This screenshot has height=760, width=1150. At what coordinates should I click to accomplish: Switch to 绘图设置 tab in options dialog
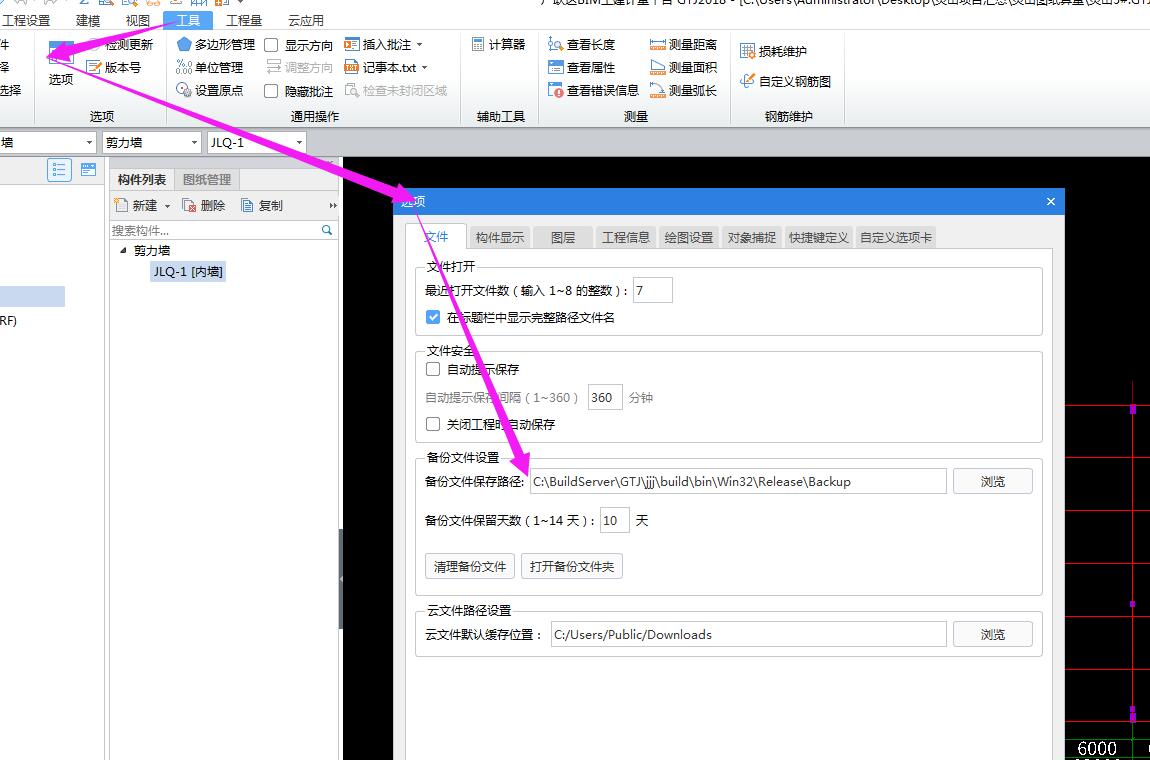tap(689, 237)
